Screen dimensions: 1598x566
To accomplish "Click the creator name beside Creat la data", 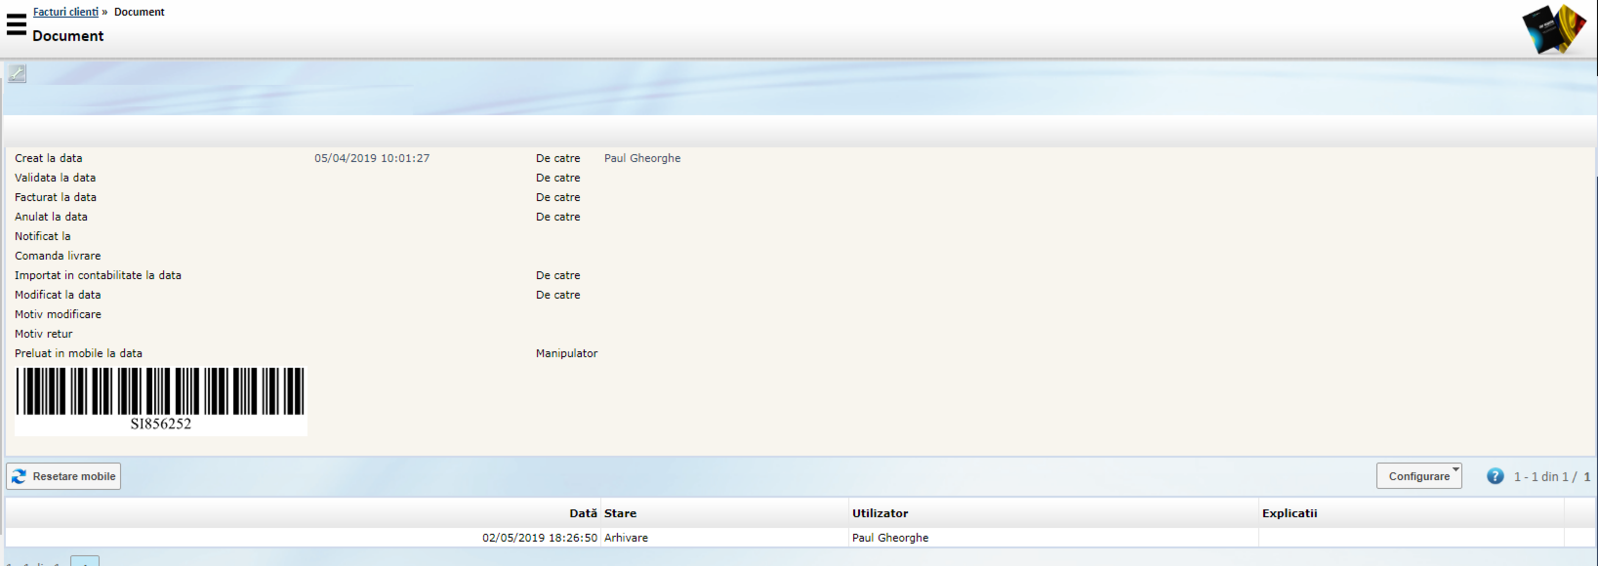I will pos(642,158).
